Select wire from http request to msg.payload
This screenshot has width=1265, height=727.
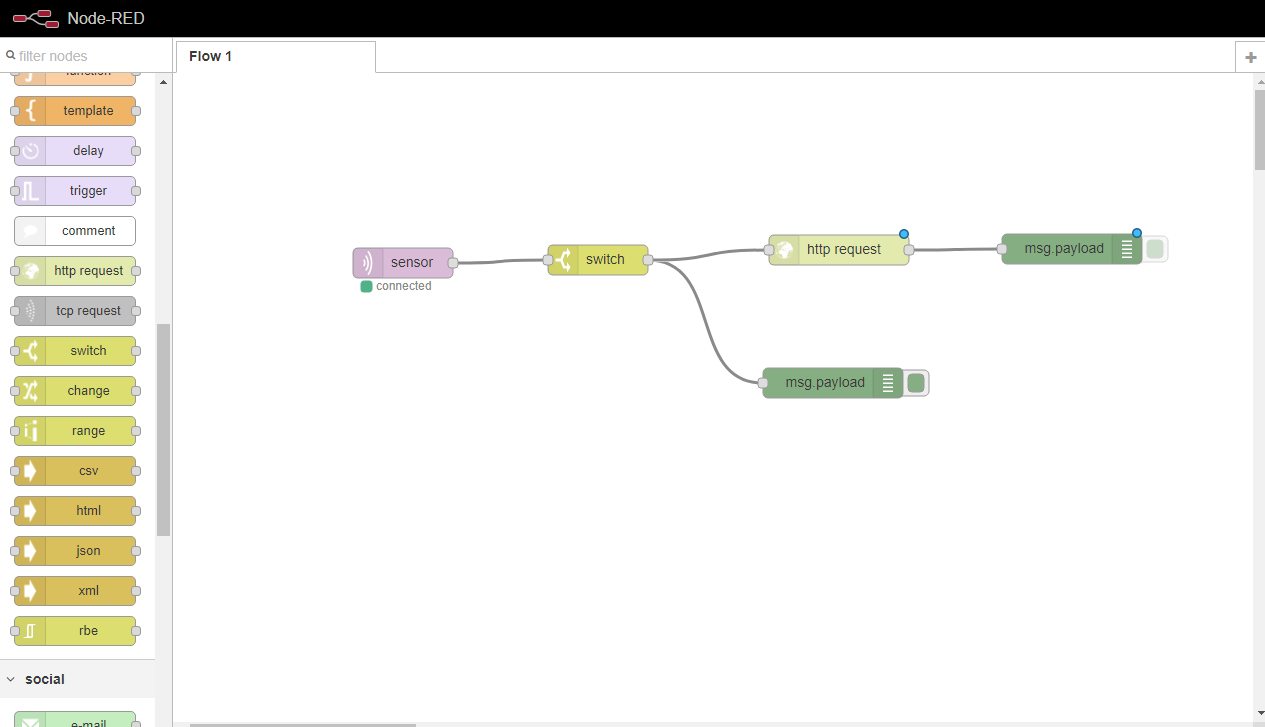click(955, 250)
